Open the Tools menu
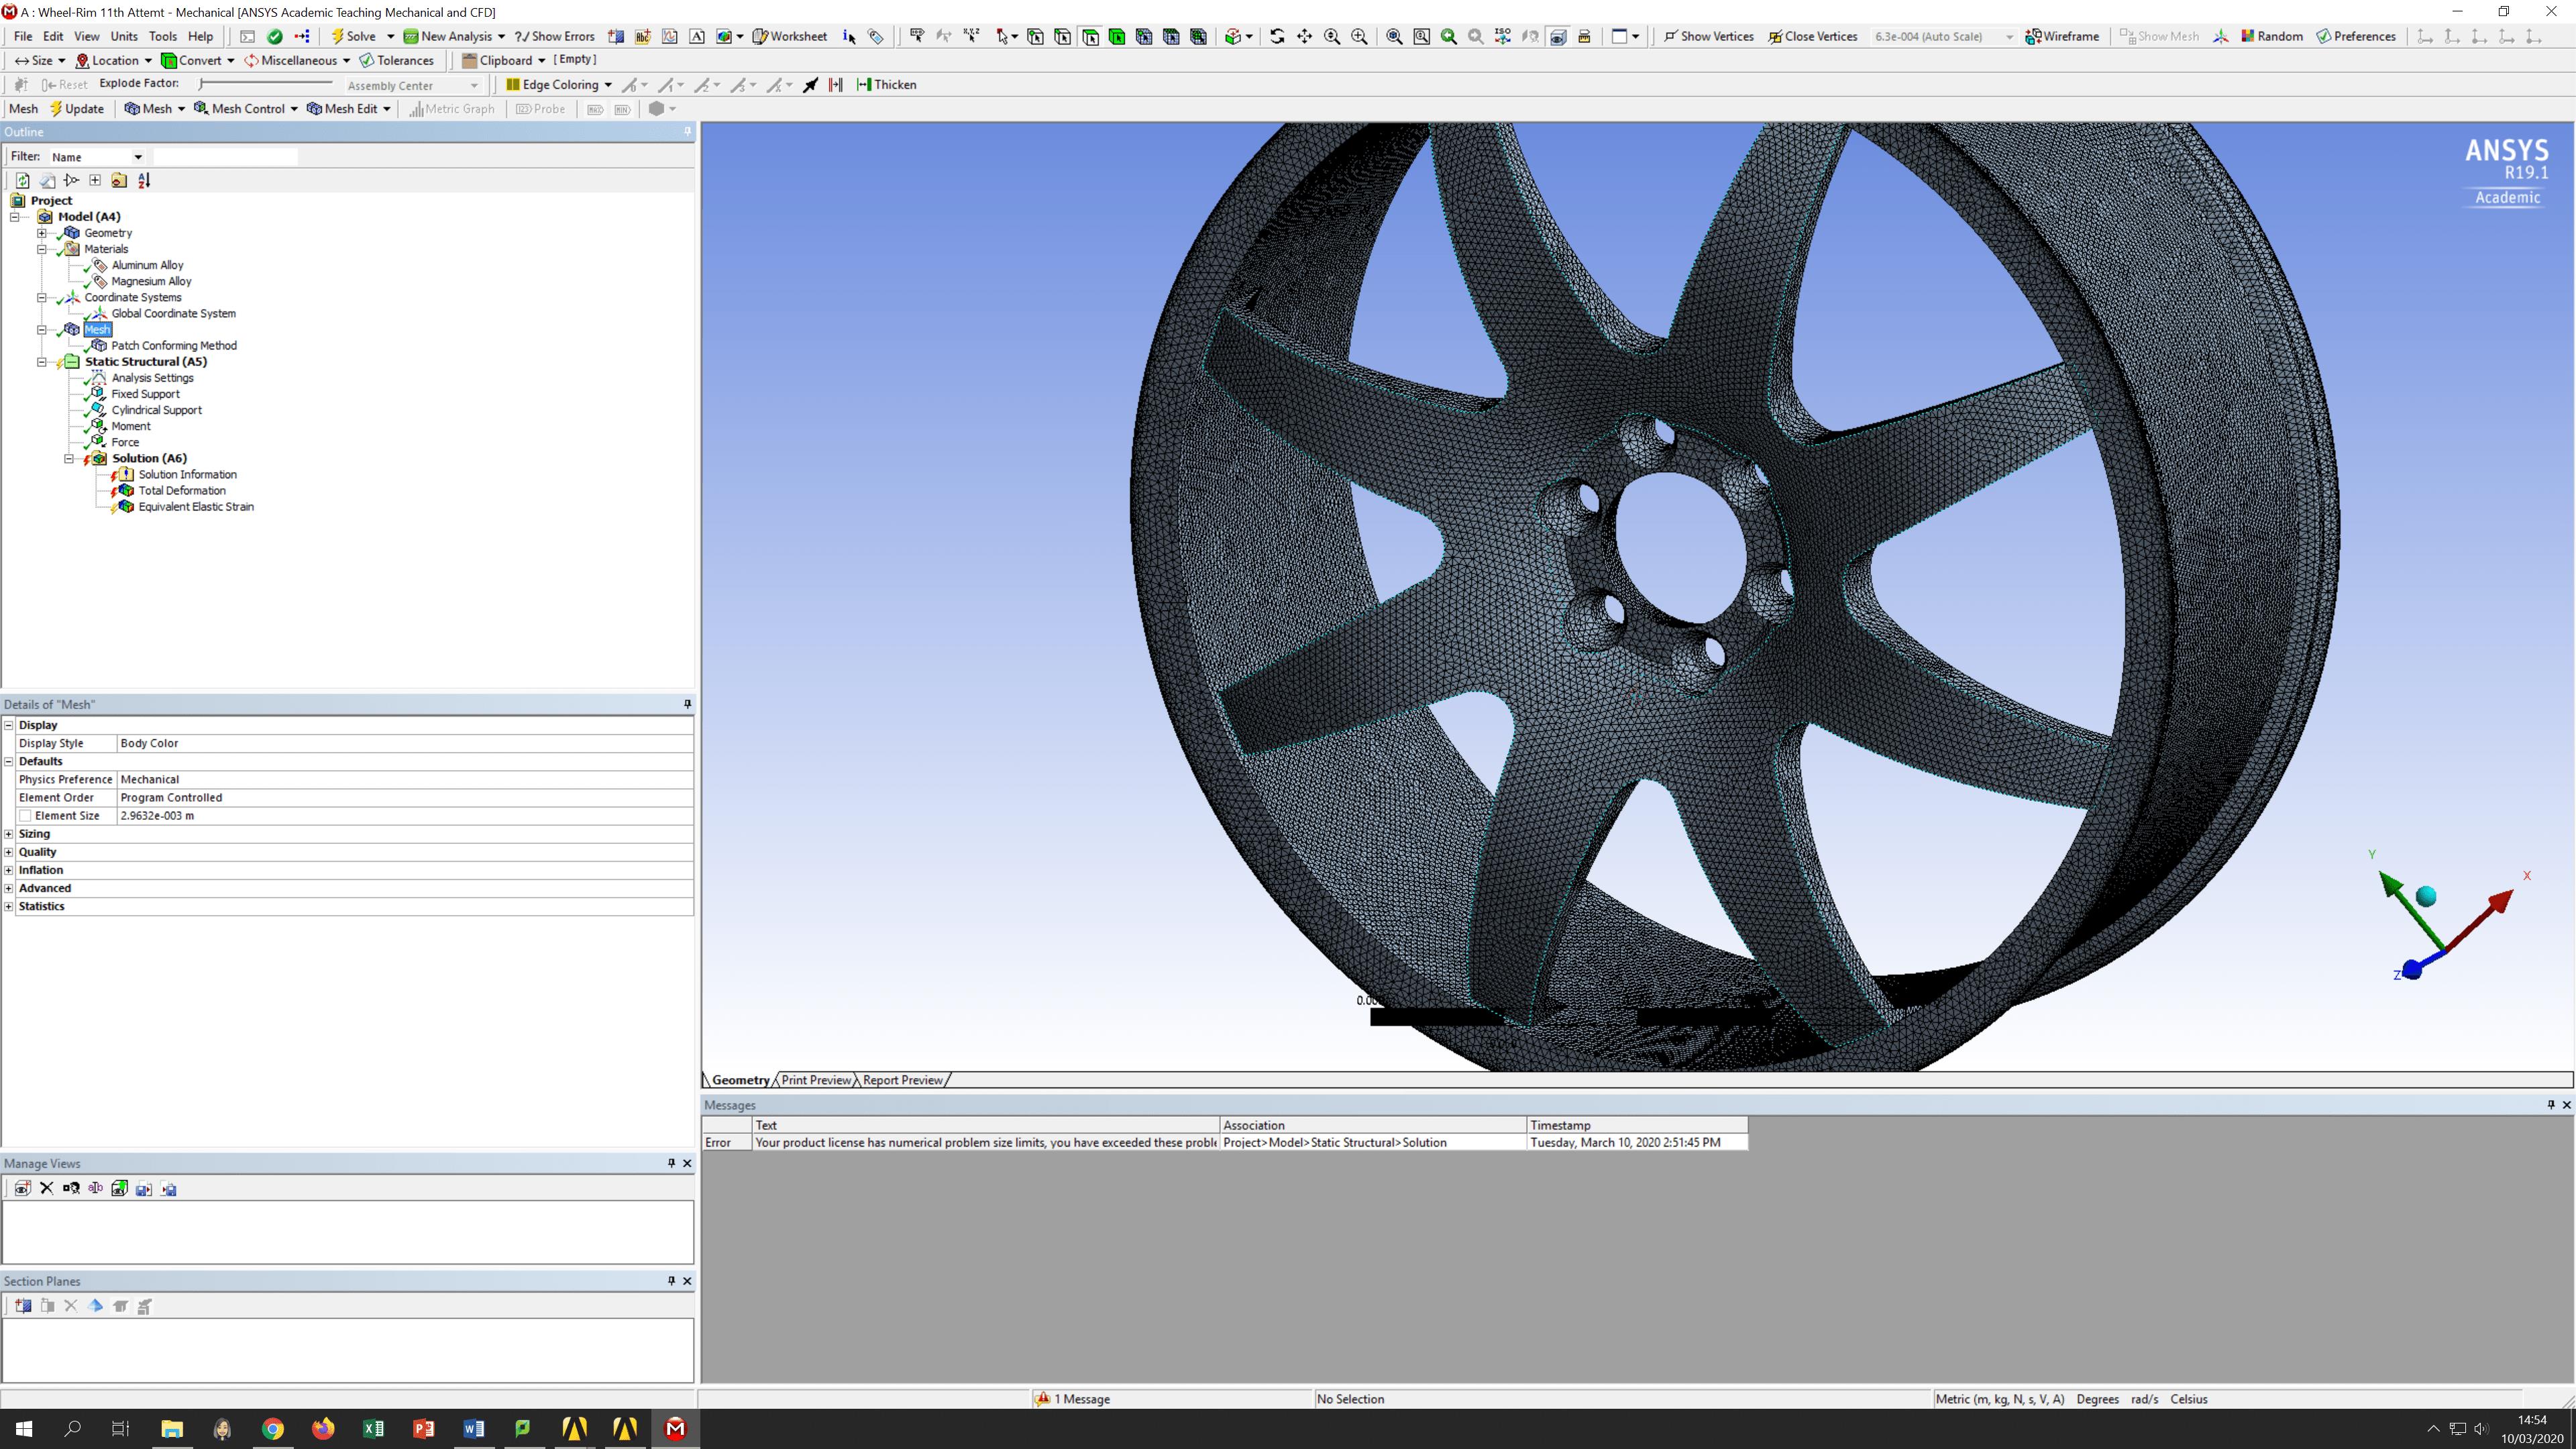2576x1449 pixels. click(162, 36)
